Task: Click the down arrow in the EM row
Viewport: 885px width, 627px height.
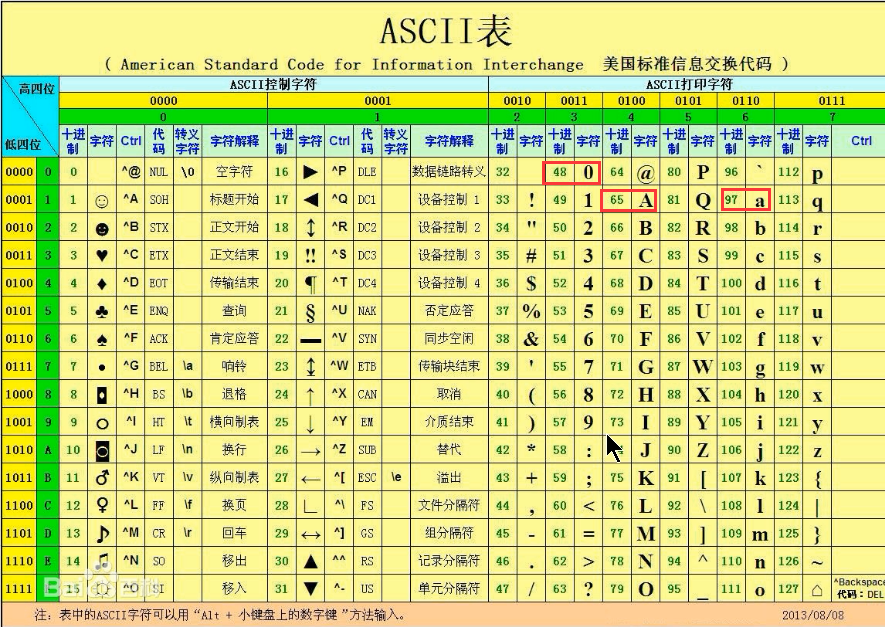Action: tap(310, 423)
